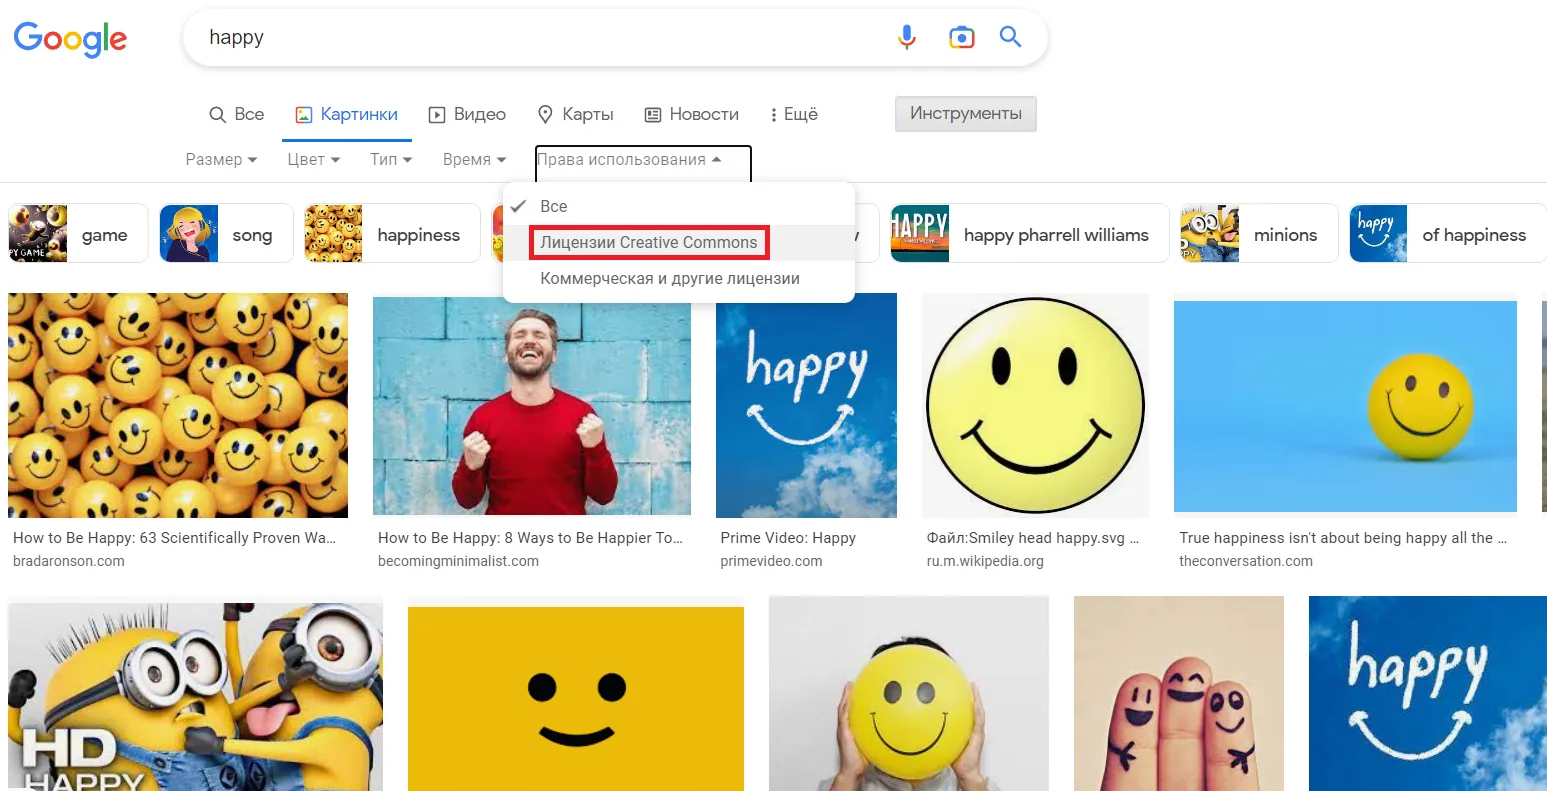Screen dimensions: 1547x791
Task: Open the man in red sweater image
Action: click(532, 406)
